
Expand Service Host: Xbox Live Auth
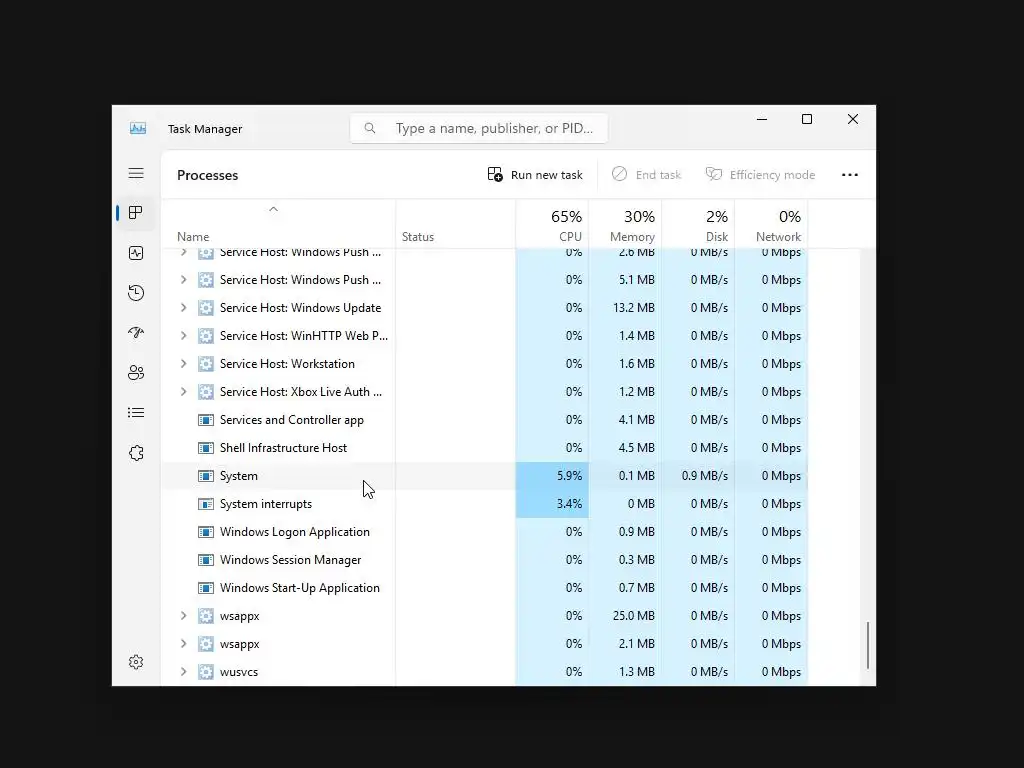pyautogui.click(x=184, y=392)
